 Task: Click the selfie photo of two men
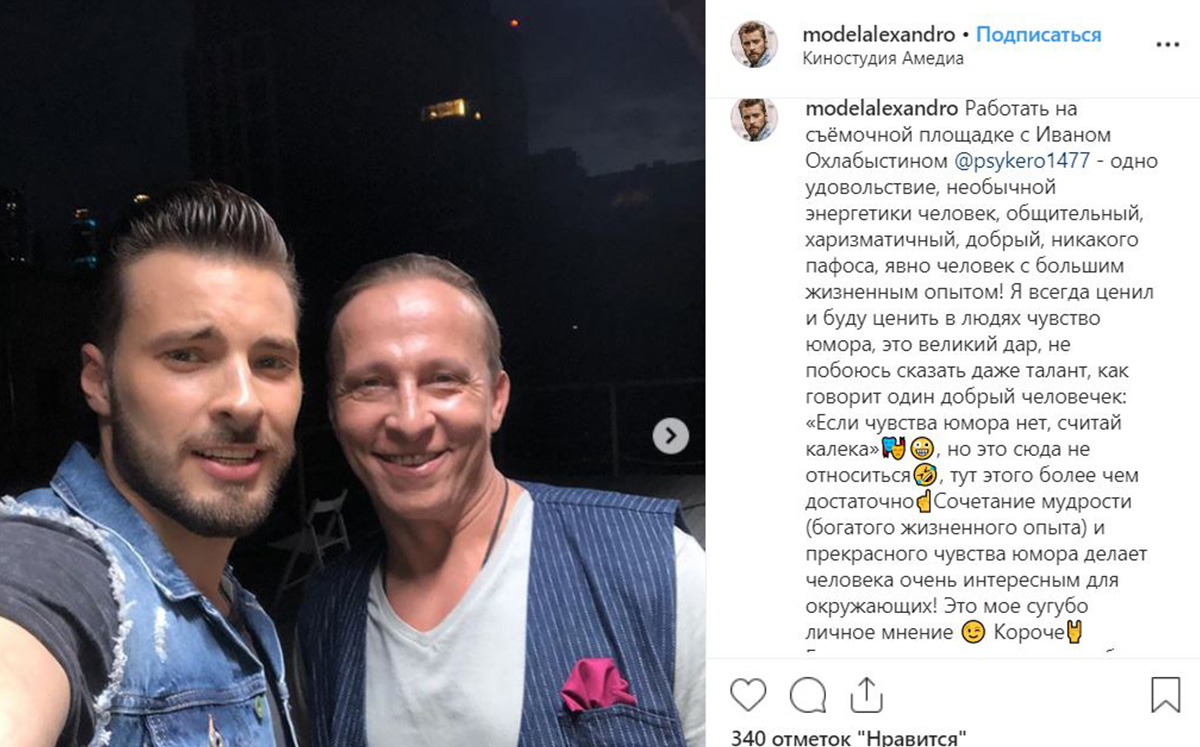[x=352, y=373]
